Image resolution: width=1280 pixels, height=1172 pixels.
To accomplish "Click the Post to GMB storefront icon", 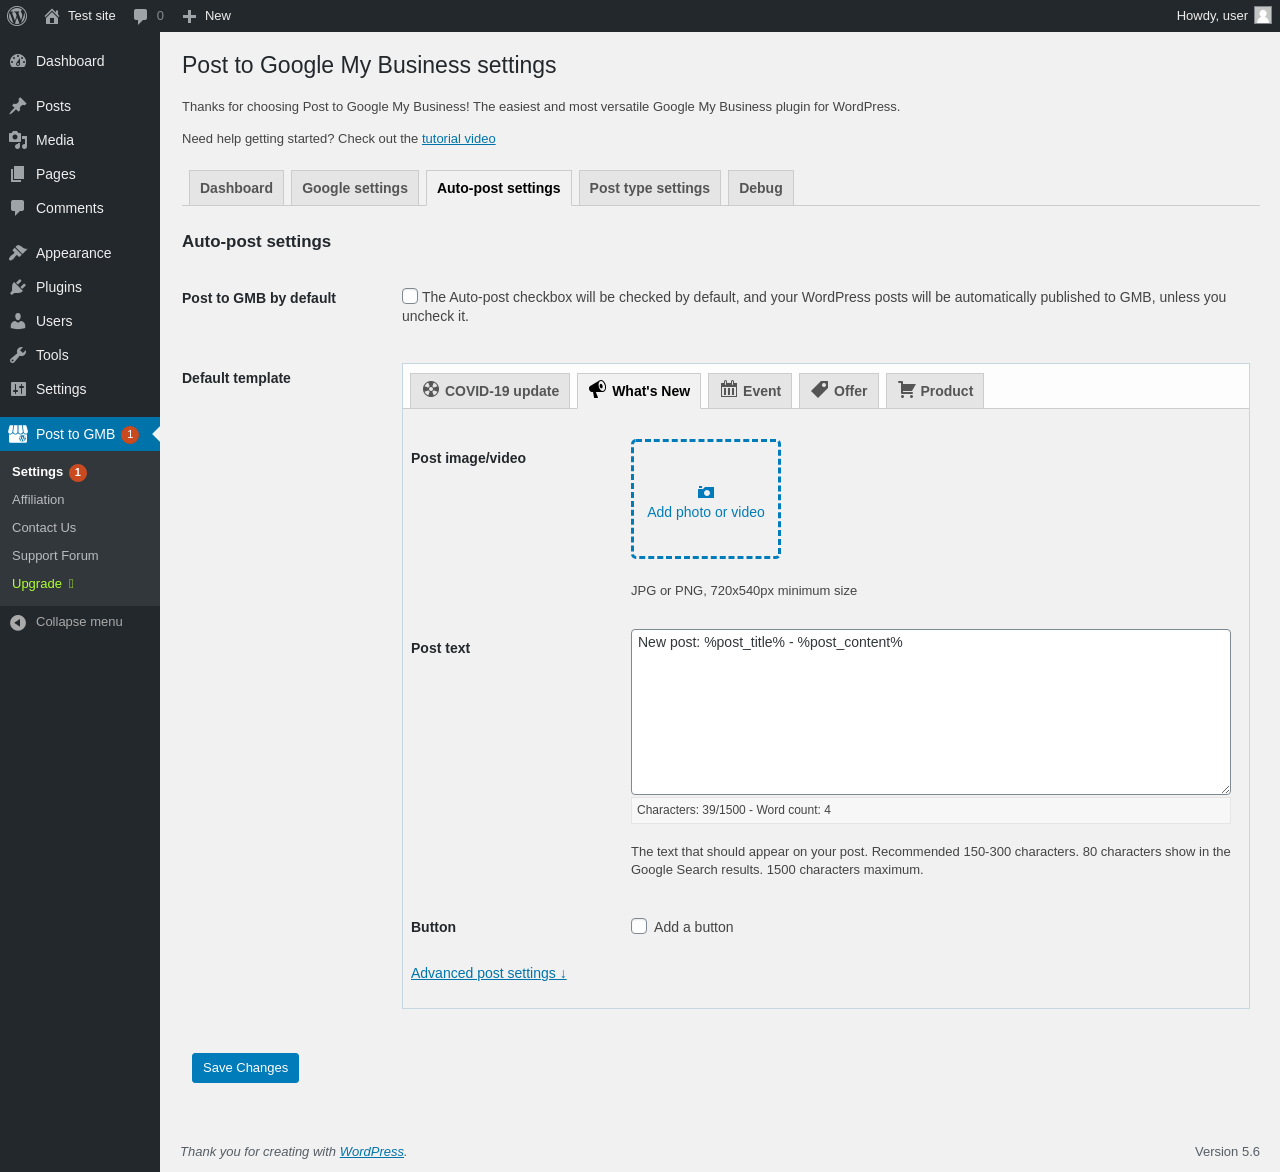I will tap(18, 434).
